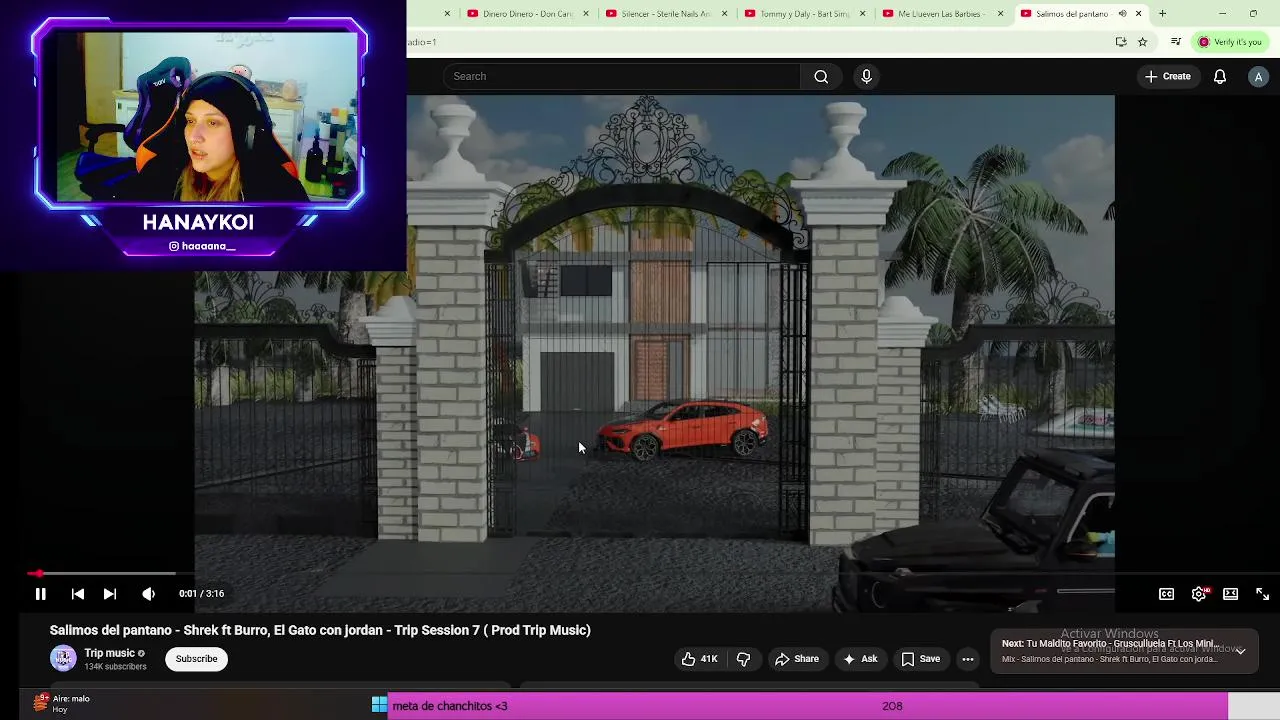Close the Silencer tab

coord(723,14)
